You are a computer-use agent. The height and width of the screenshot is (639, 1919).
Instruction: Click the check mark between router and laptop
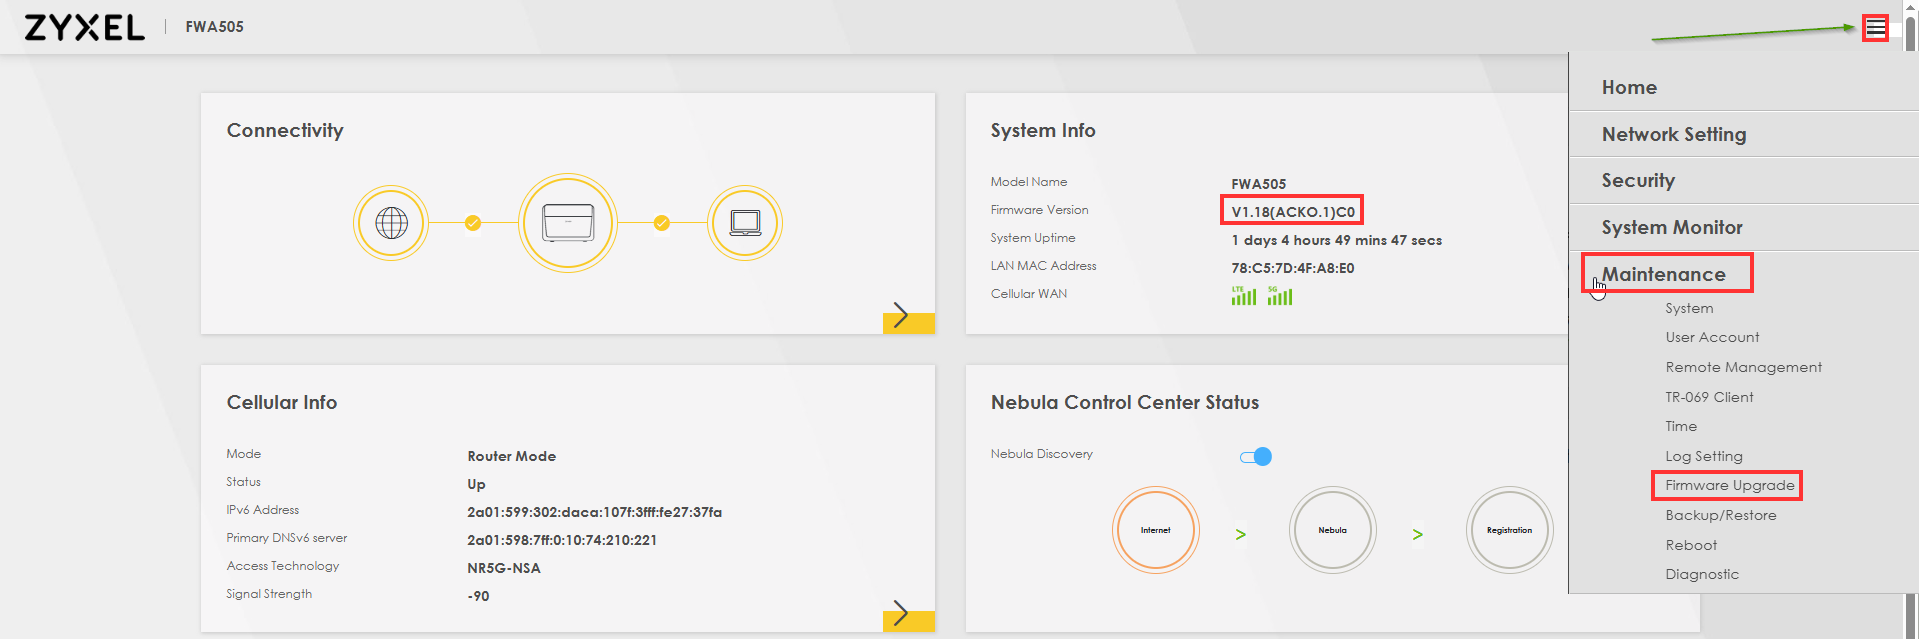(x=662, y=223)
